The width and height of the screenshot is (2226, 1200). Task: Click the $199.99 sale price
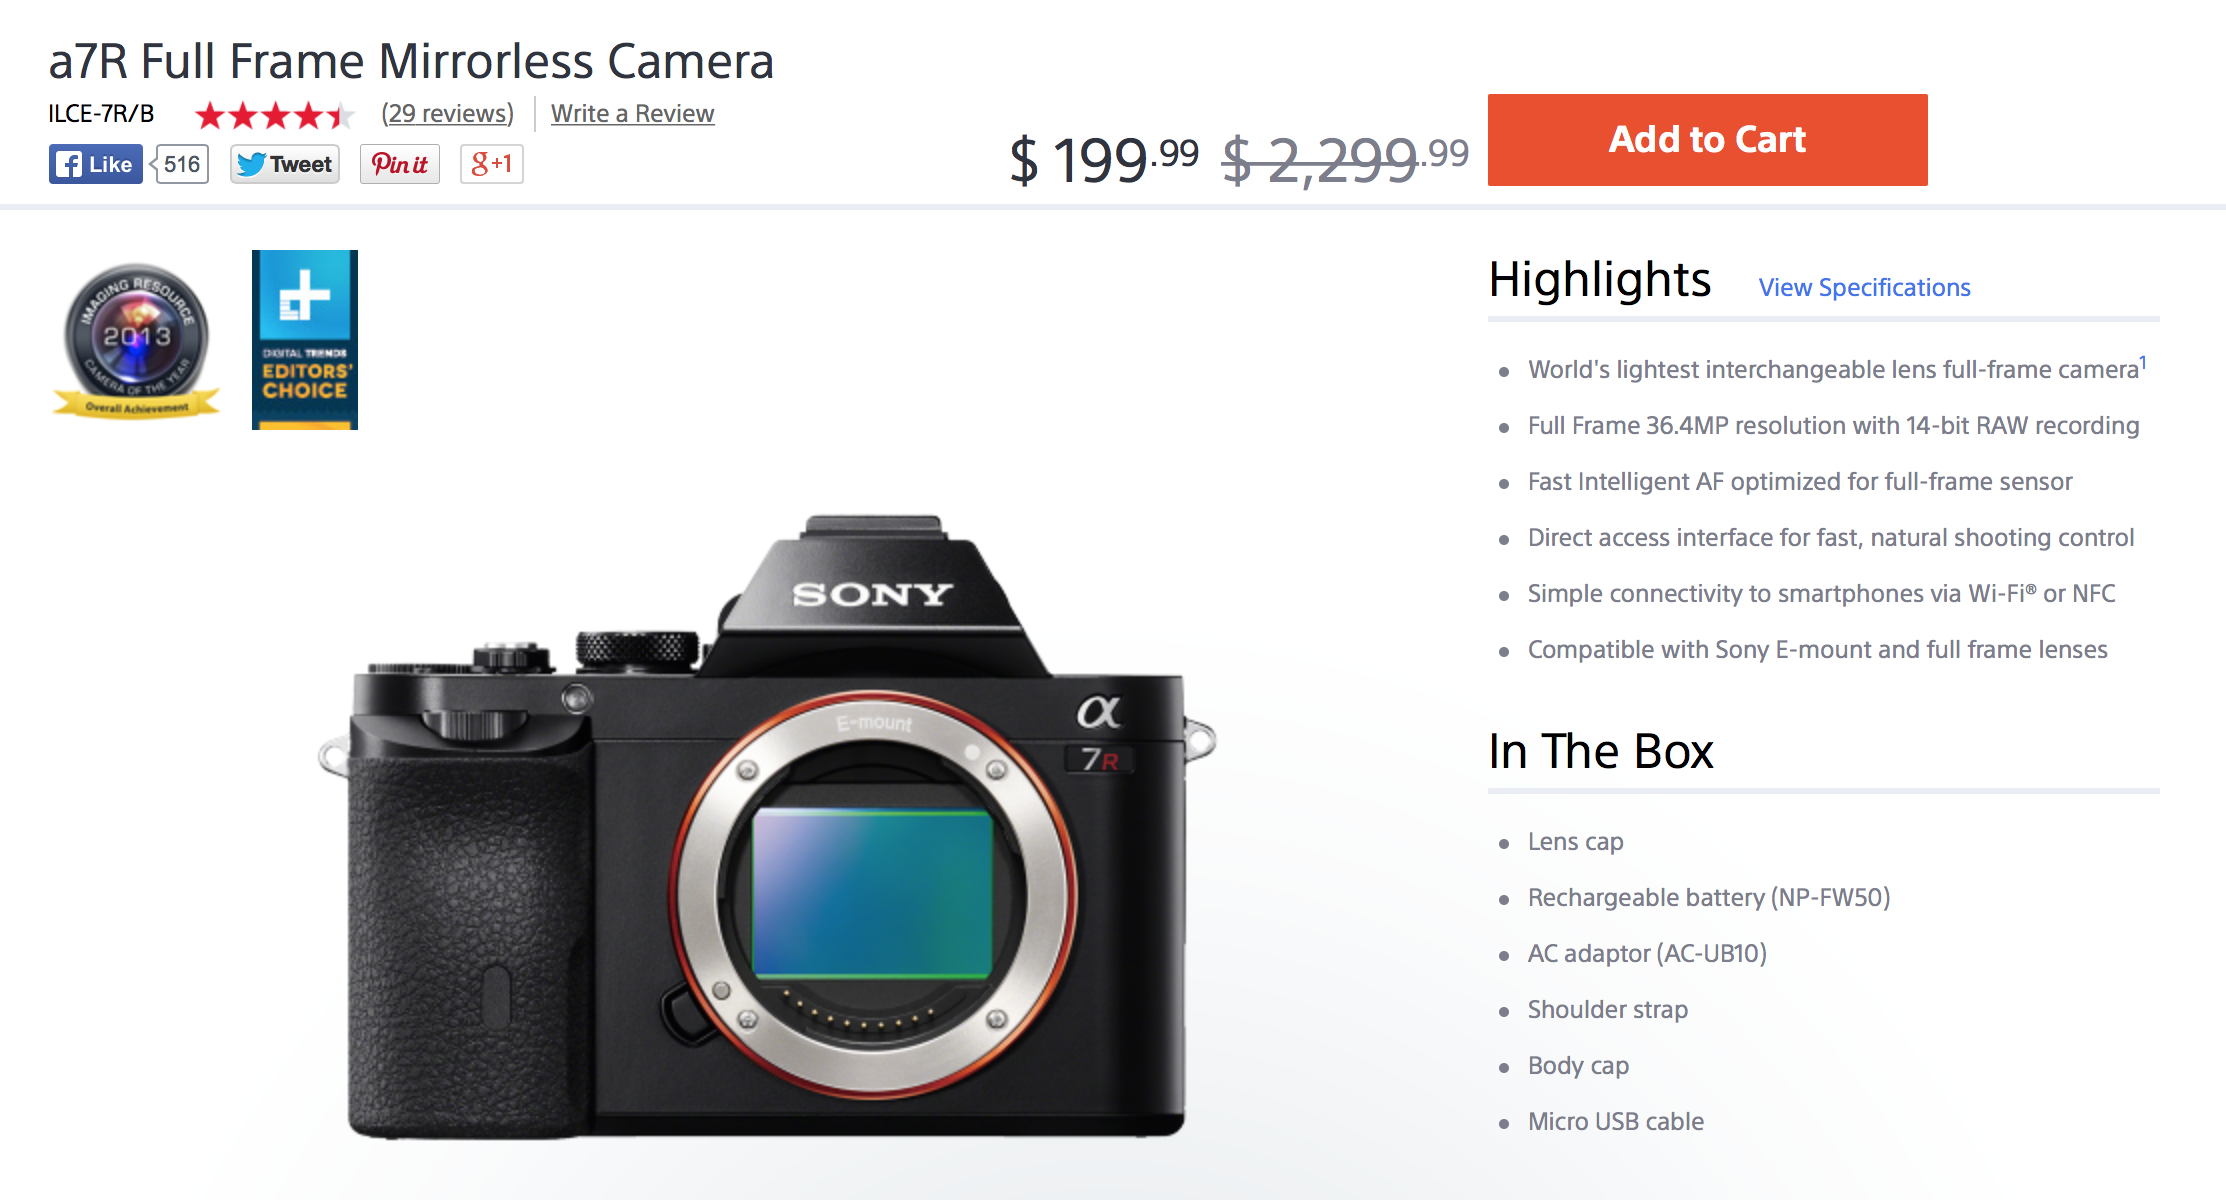tap(1103, 159)
